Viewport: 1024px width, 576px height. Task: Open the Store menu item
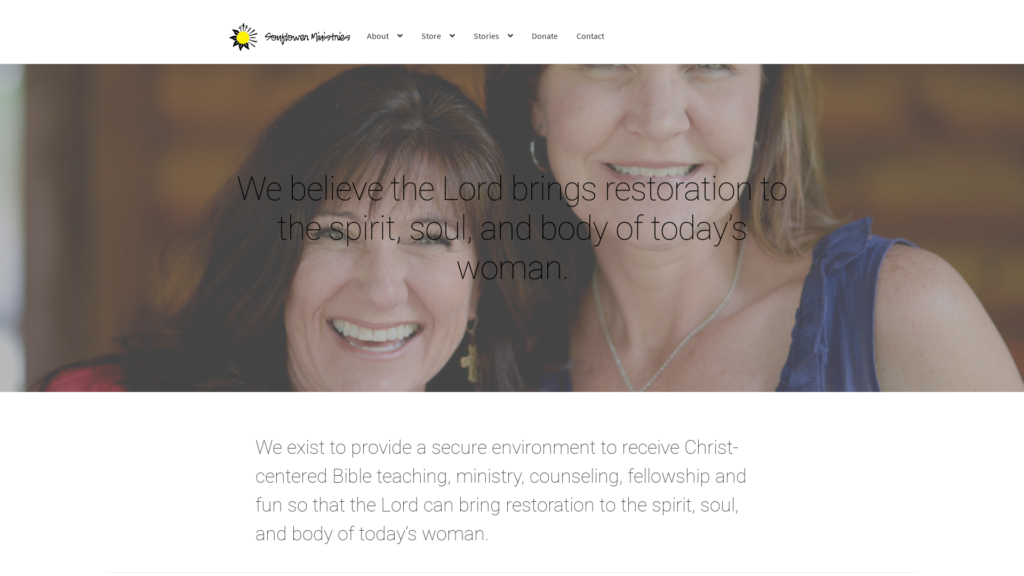coord(431,36)
